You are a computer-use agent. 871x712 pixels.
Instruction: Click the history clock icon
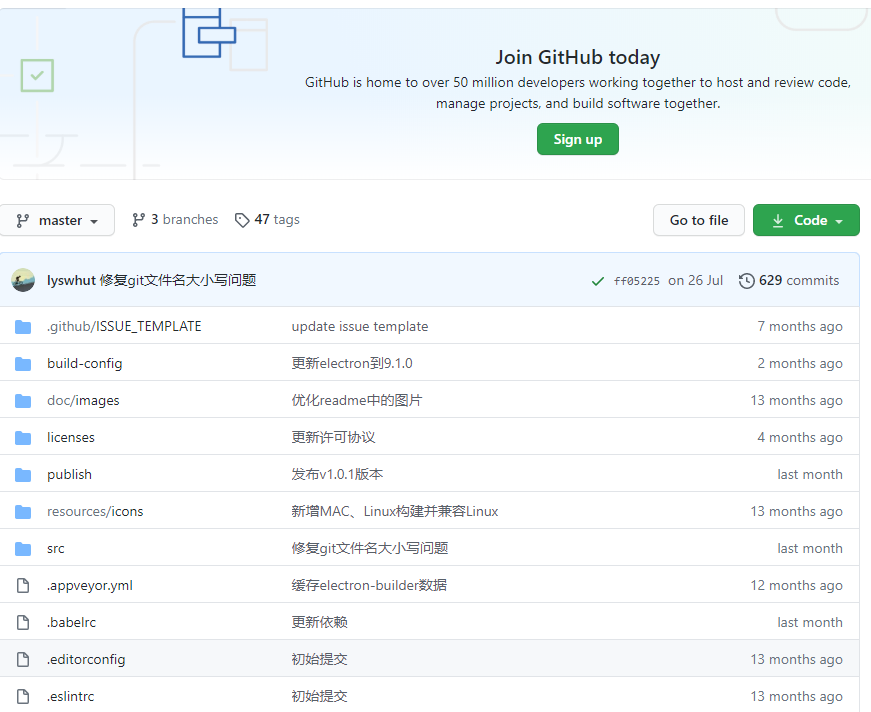[747, 281]
